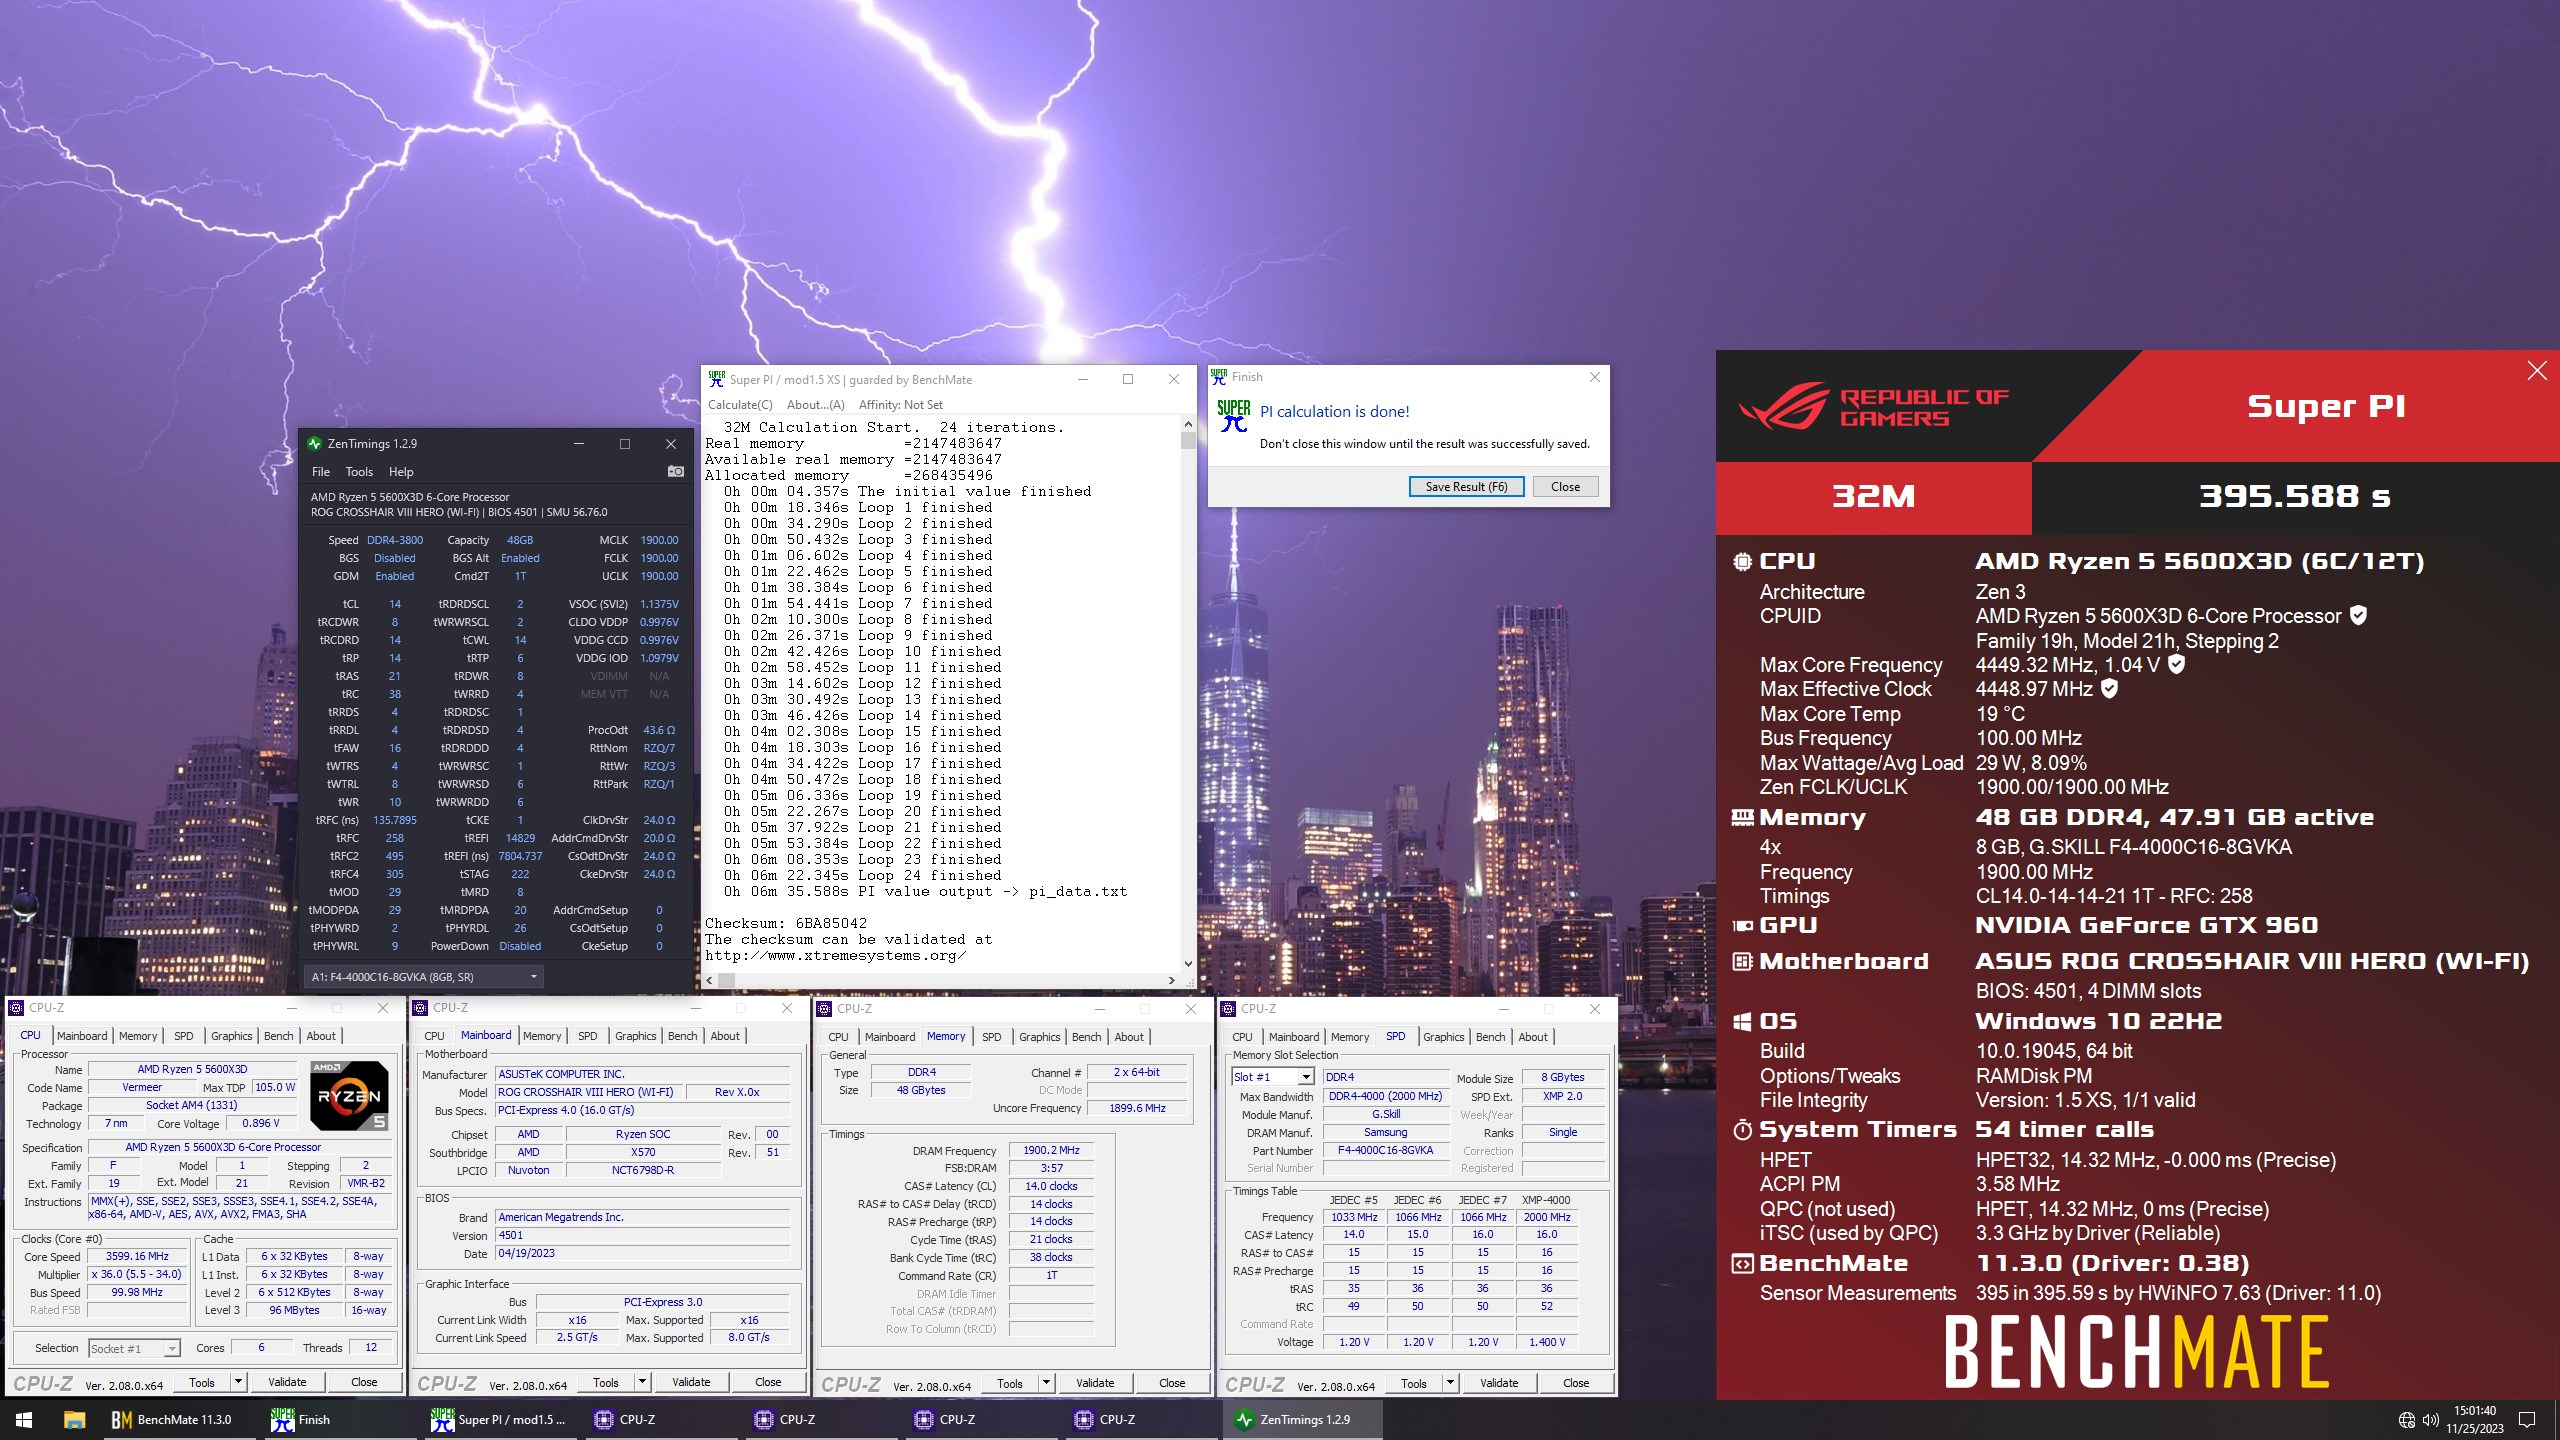Expand Tools dropdown arrow in CPU window
Viewport: 2560px width, 1440px height.
[x=238, y=1382]
